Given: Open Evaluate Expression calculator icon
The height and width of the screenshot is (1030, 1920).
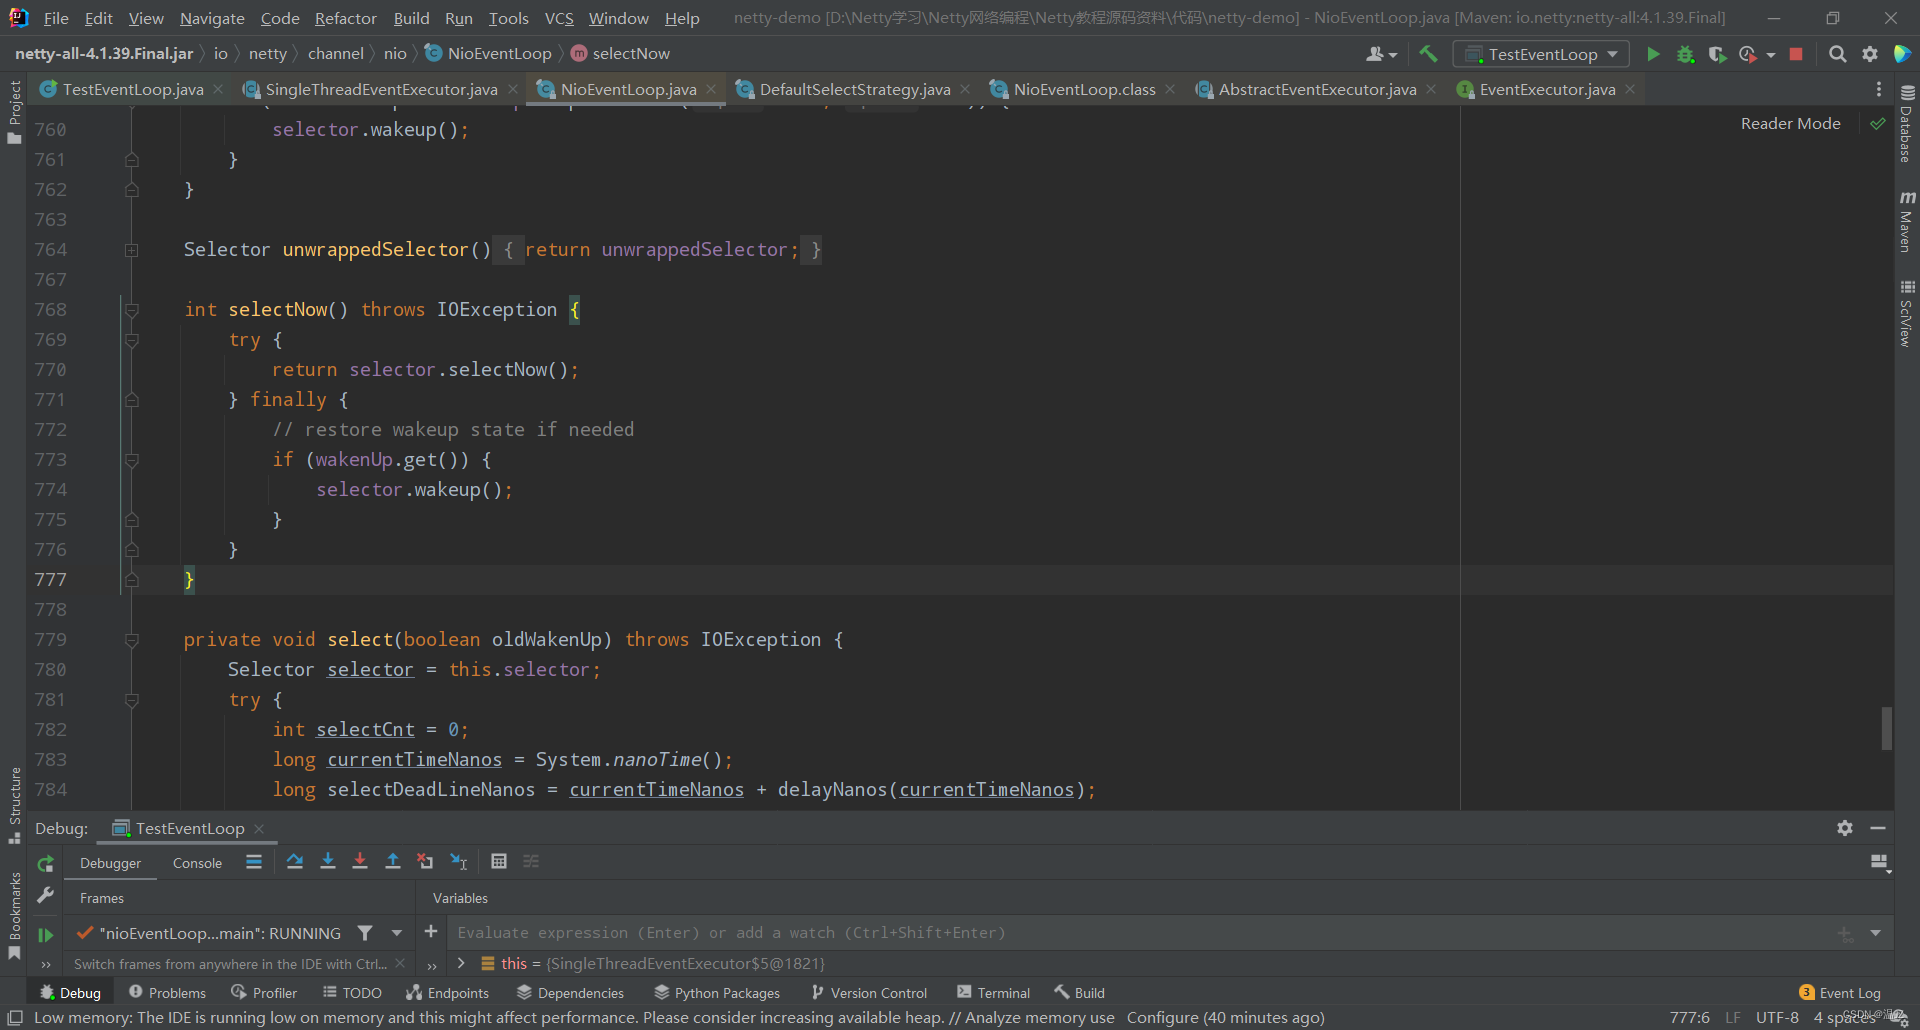Looking at the screenshot, I should 499,862.
